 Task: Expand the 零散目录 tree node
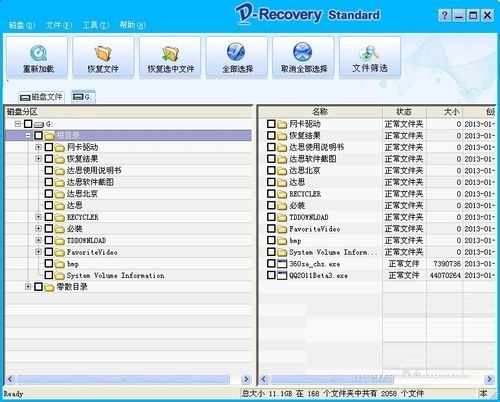click(x=28, y=287)
